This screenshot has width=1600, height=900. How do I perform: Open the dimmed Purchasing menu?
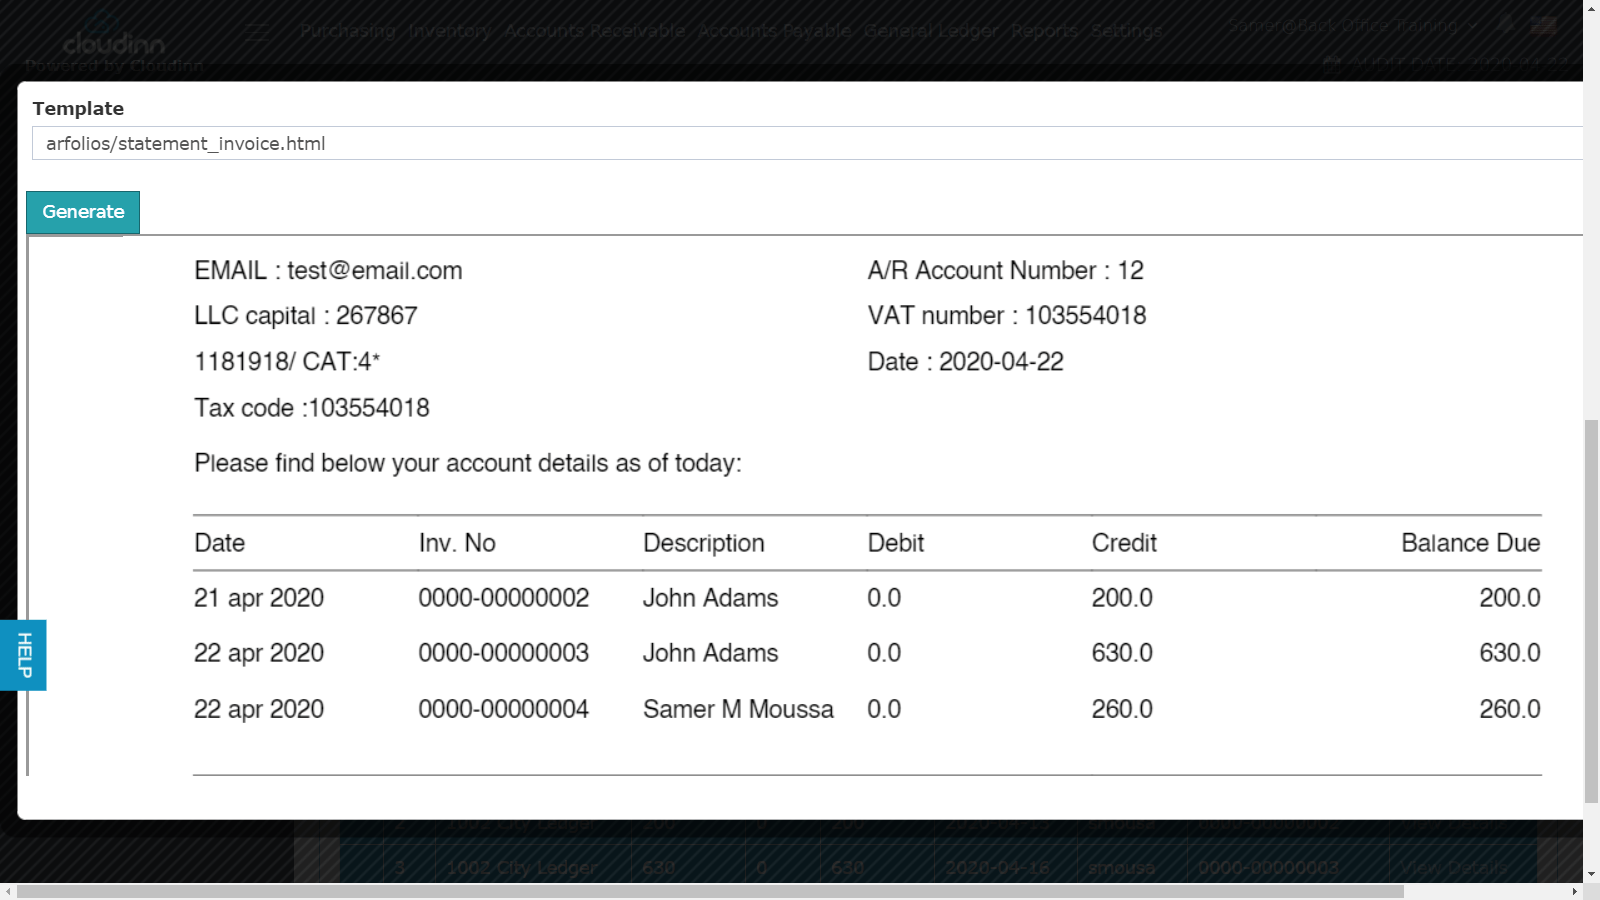[347, 31]
